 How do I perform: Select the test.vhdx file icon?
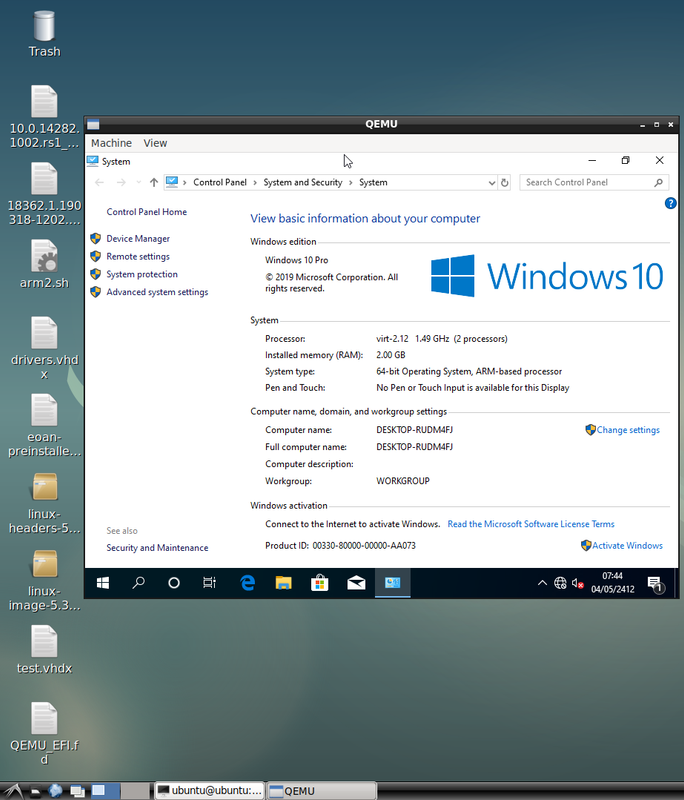(44, 650)
